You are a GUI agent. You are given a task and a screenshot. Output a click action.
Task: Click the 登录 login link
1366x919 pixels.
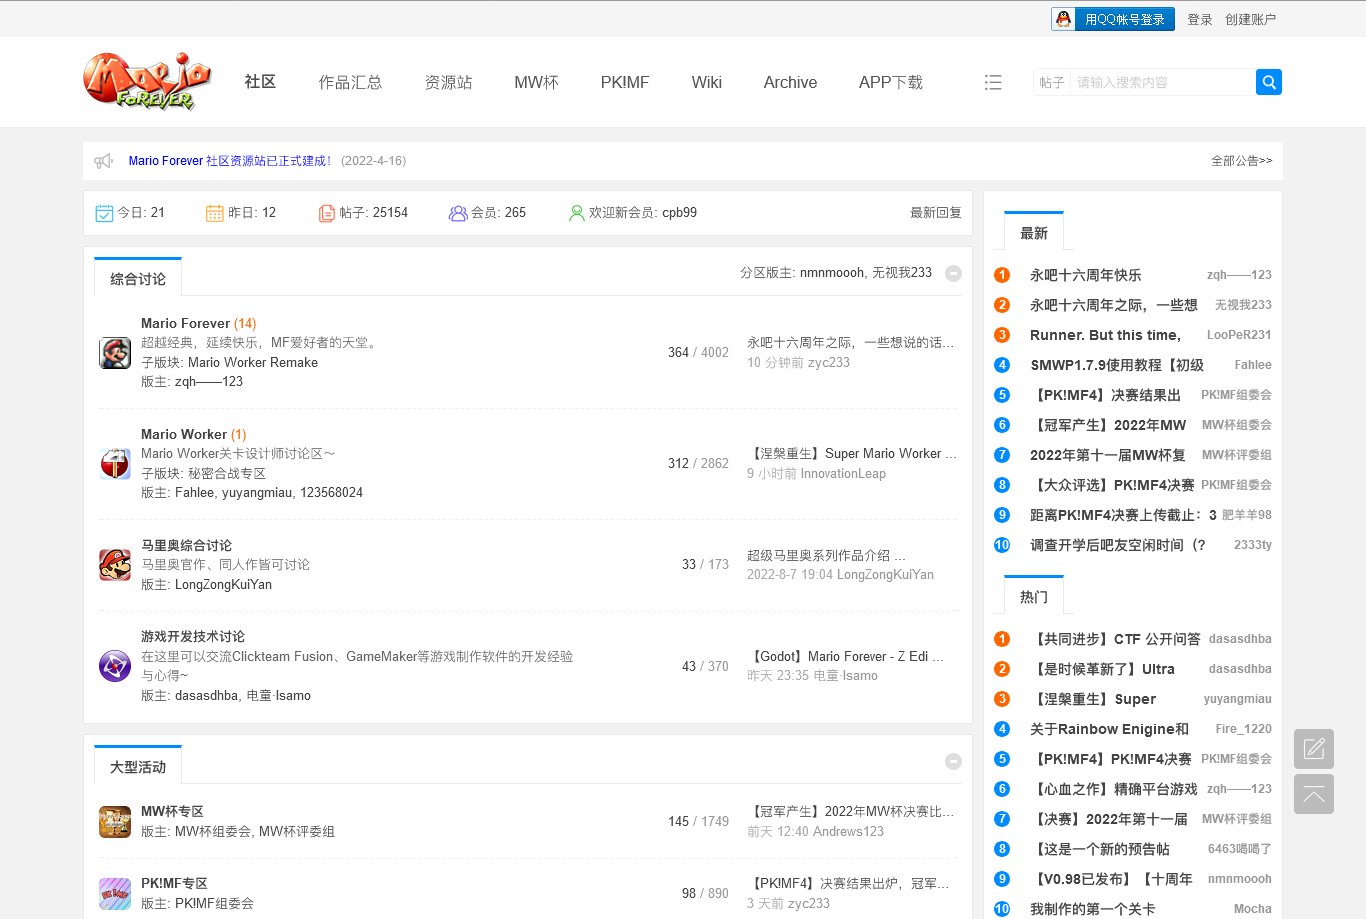click(x=1200, y=19)
